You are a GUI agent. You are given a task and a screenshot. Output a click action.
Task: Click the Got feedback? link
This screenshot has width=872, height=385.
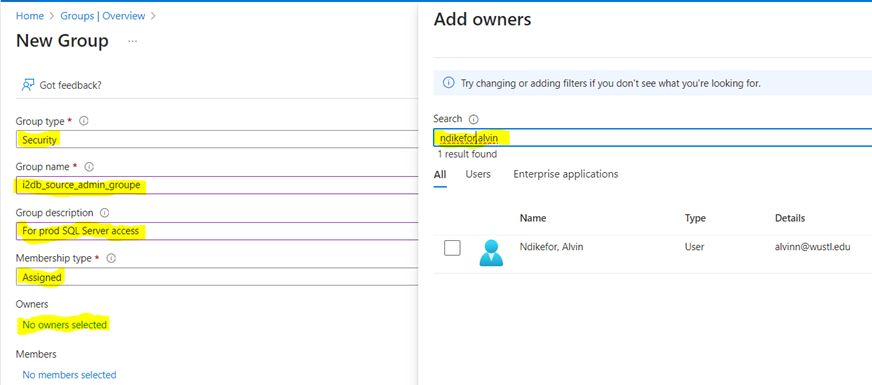pyautogui.click(x=70, y=85)
